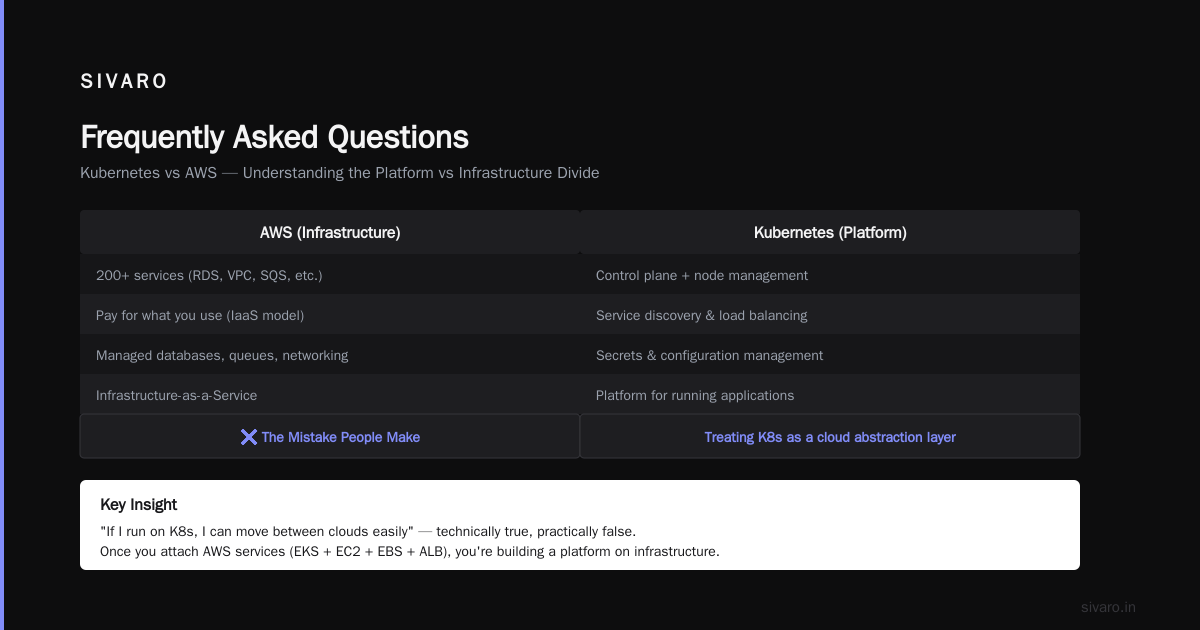The image size is (1200, 630).
Task: Click Treating K8s as a cloud abstraction layer
Action: [830, 437]
